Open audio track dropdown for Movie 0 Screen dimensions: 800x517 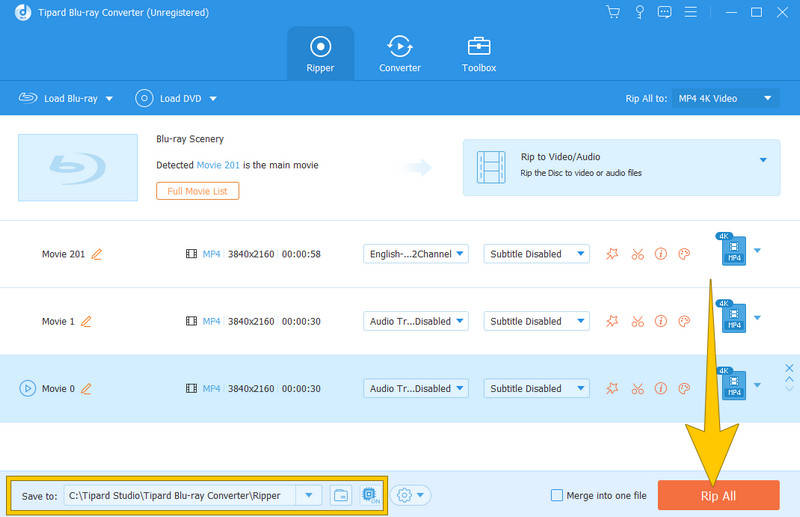click(416, 388)
